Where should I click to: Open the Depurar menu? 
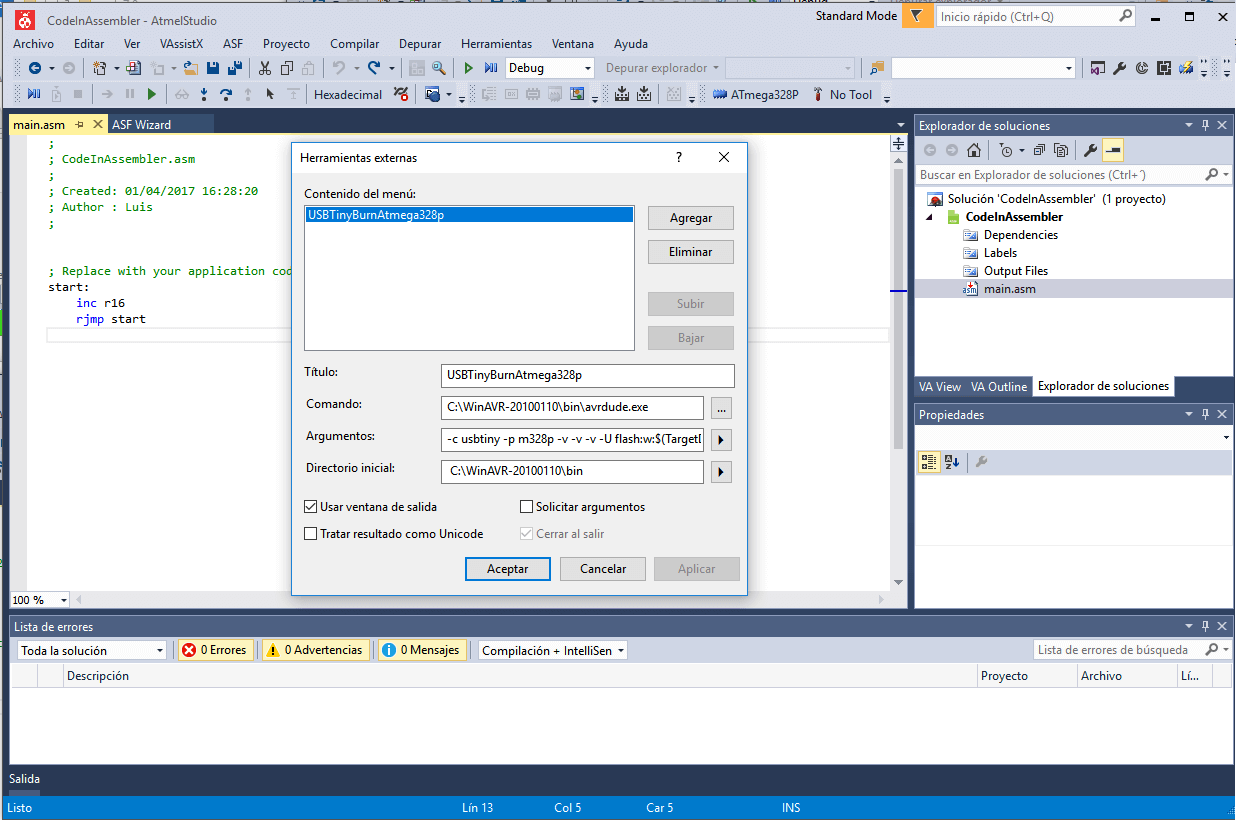pos(420,44)
